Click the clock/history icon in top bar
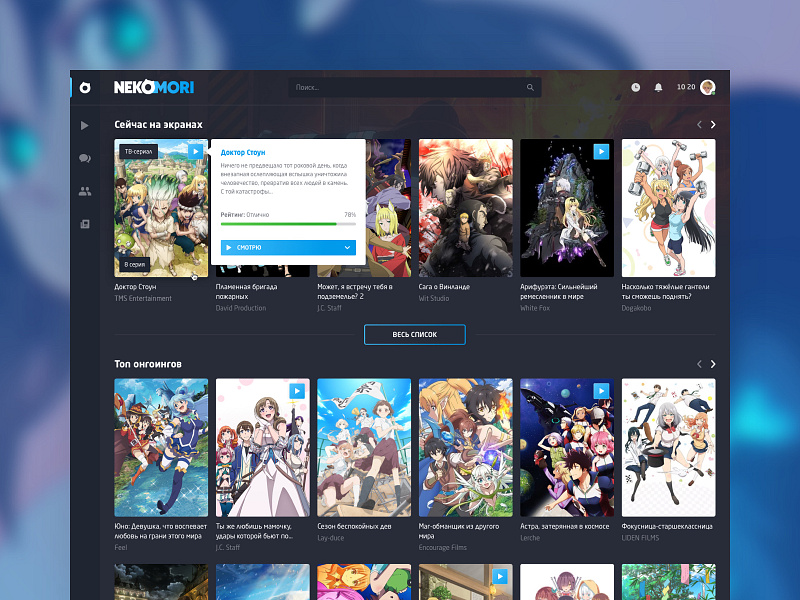 click(x=635, y=87)
